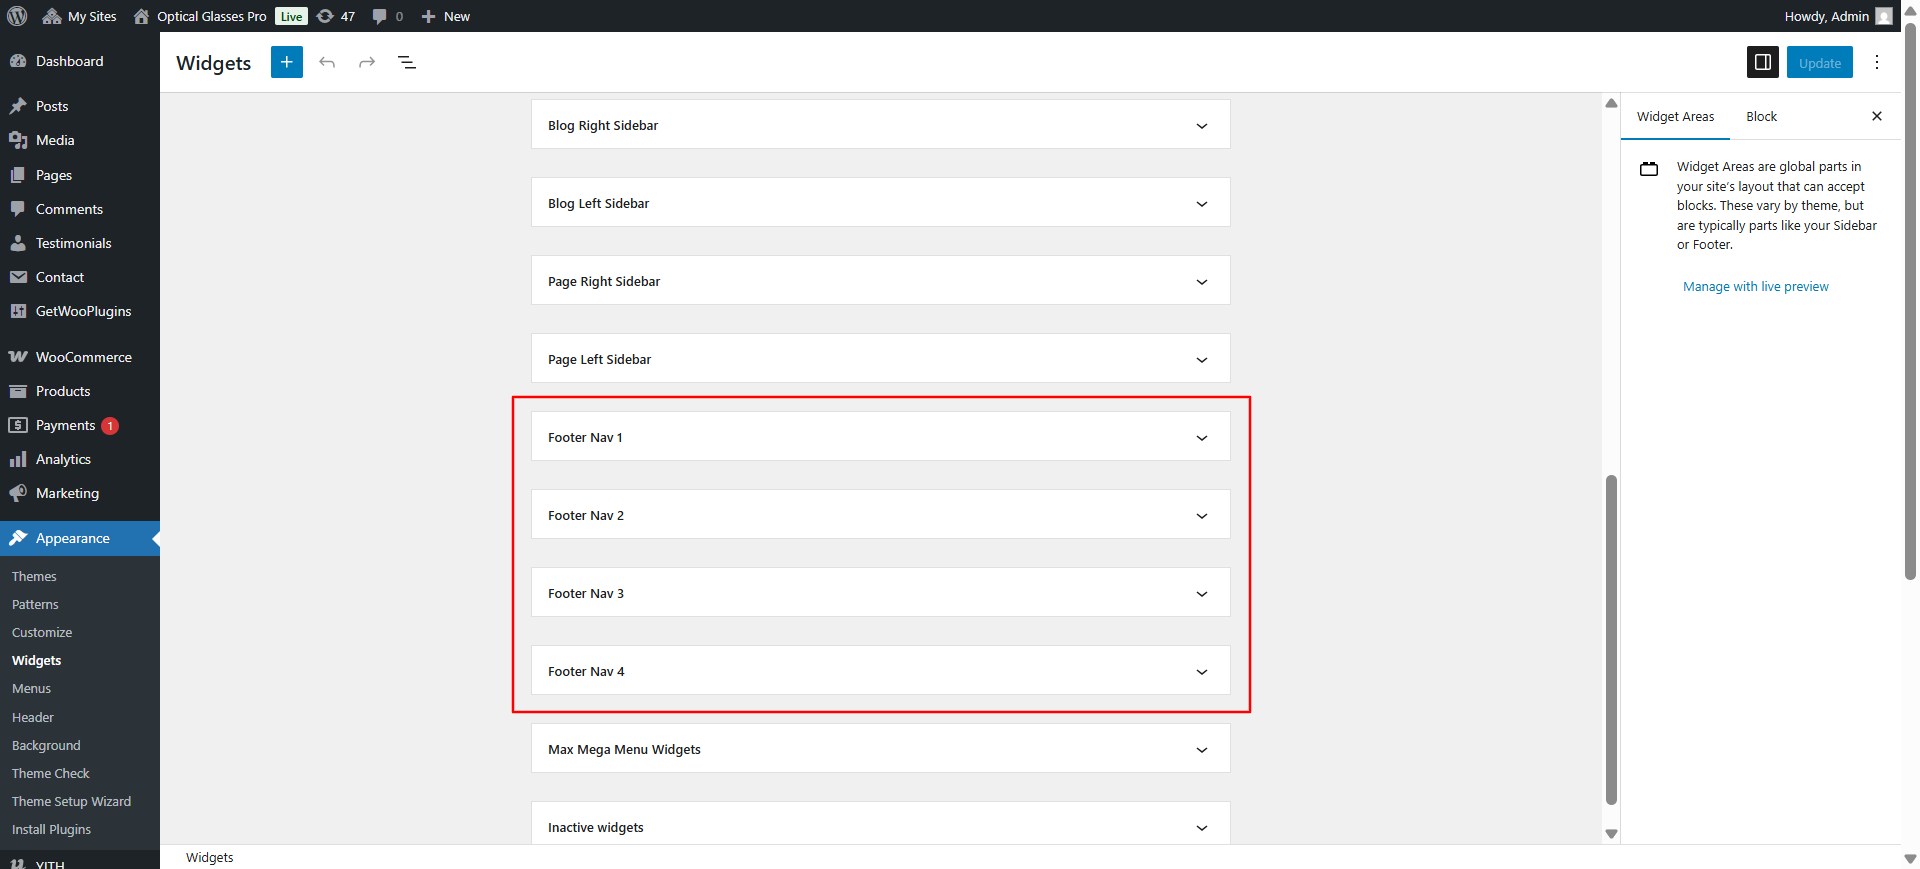Image resolution: width=1920 pixels, height=869 pixels.
Task: Click the editor vertical scrollbar thumb
Action: tap(1611, 640)
